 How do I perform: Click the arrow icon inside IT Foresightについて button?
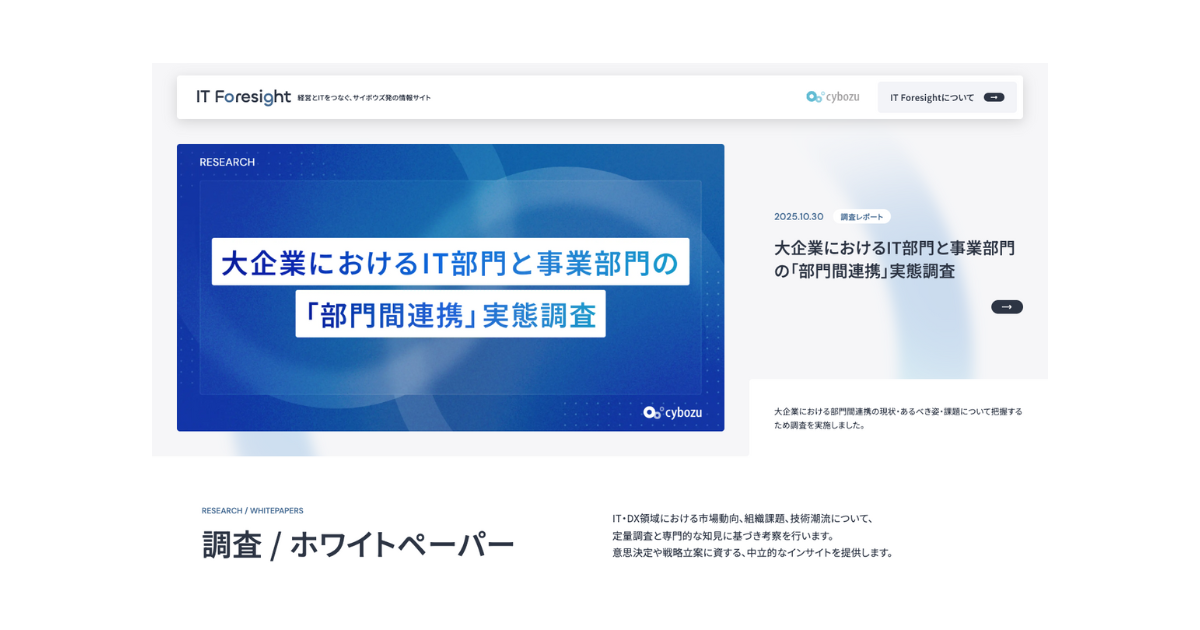(993, 96)
